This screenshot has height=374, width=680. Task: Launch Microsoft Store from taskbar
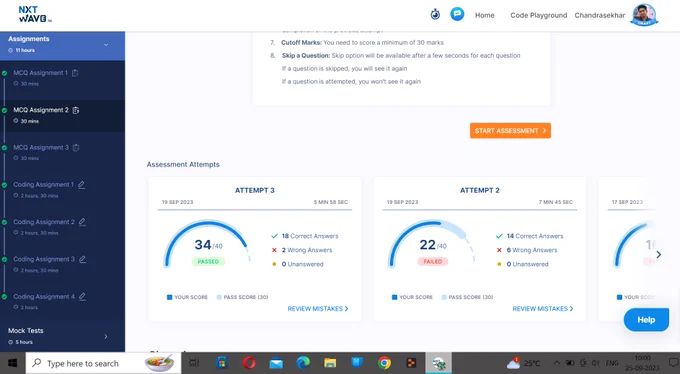pyautogui.click(x=222, y=363)
